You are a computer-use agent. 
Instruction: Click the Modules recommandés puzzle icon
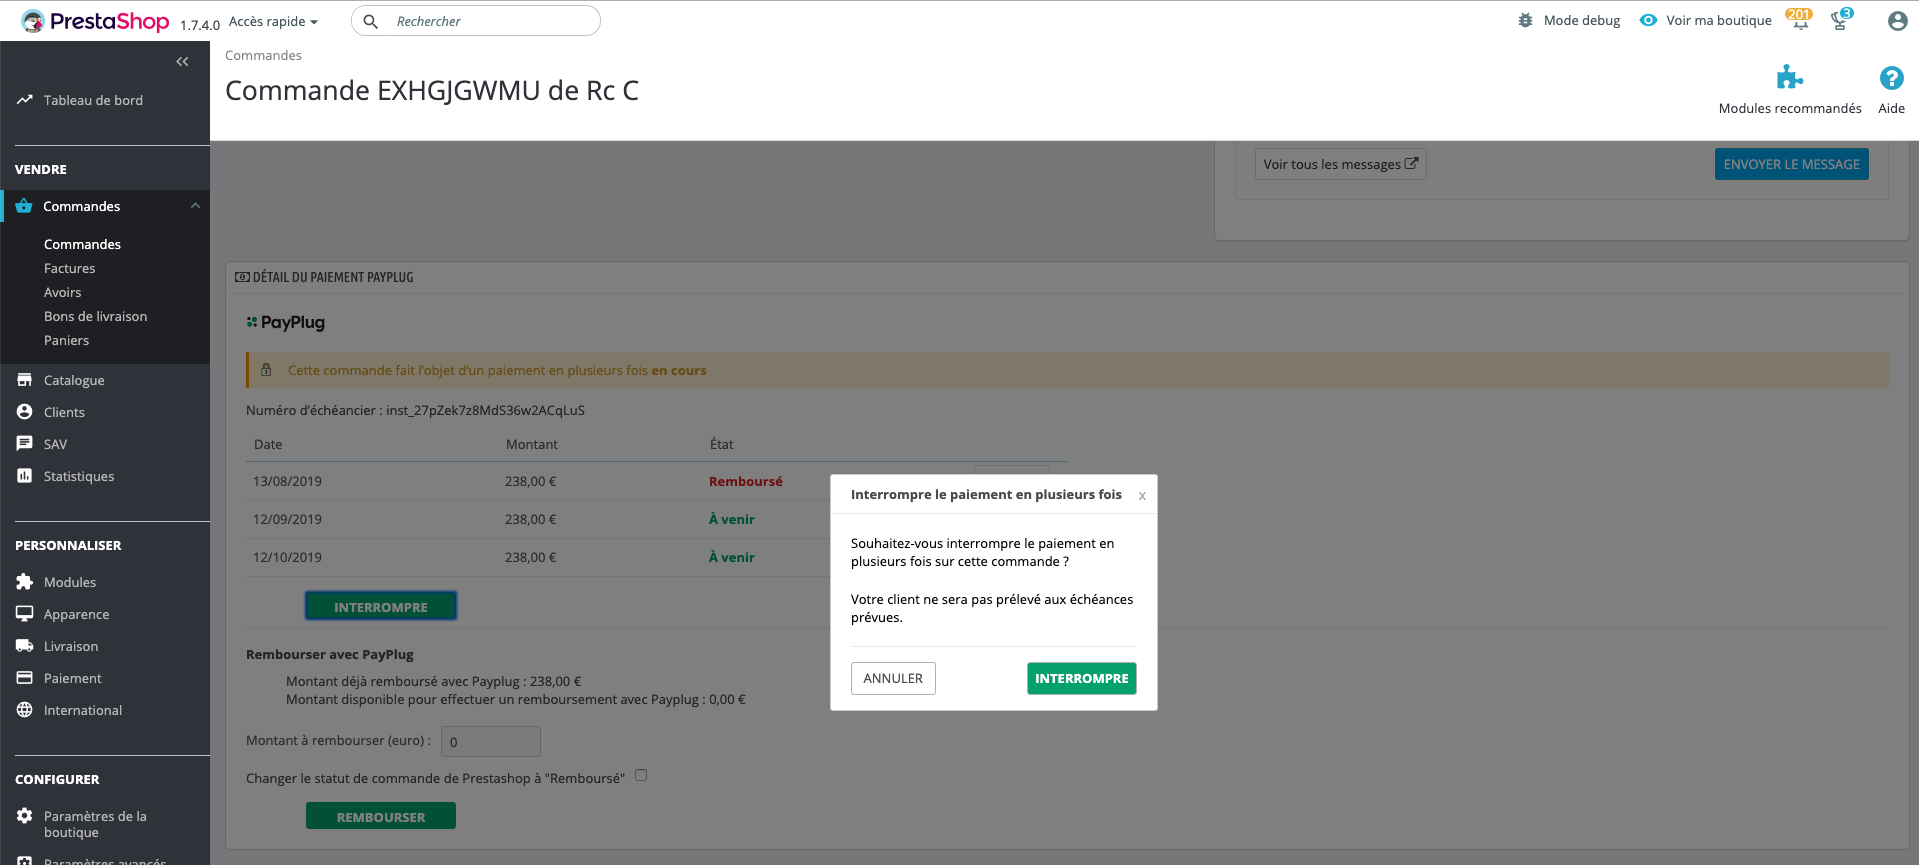(1790, 78)
